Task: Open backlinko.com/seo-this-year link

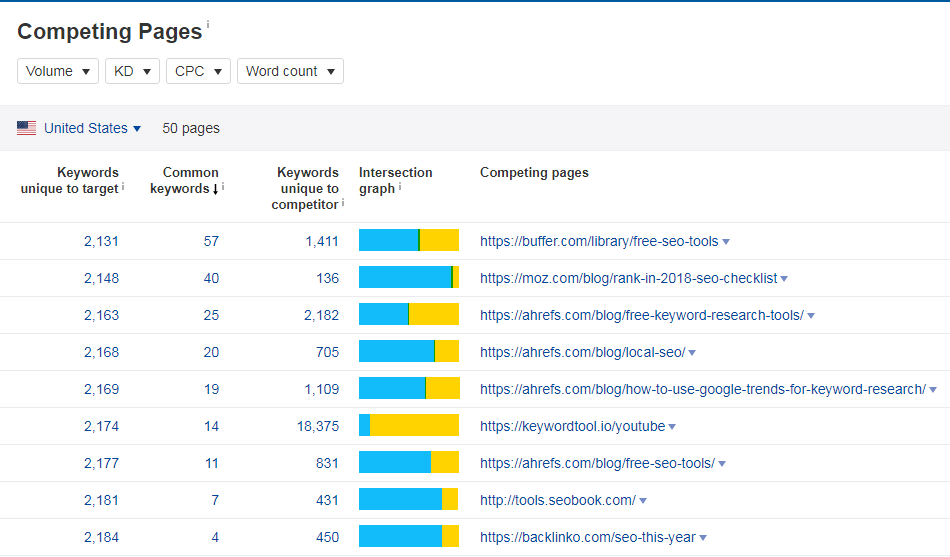Action: point(588,537)
